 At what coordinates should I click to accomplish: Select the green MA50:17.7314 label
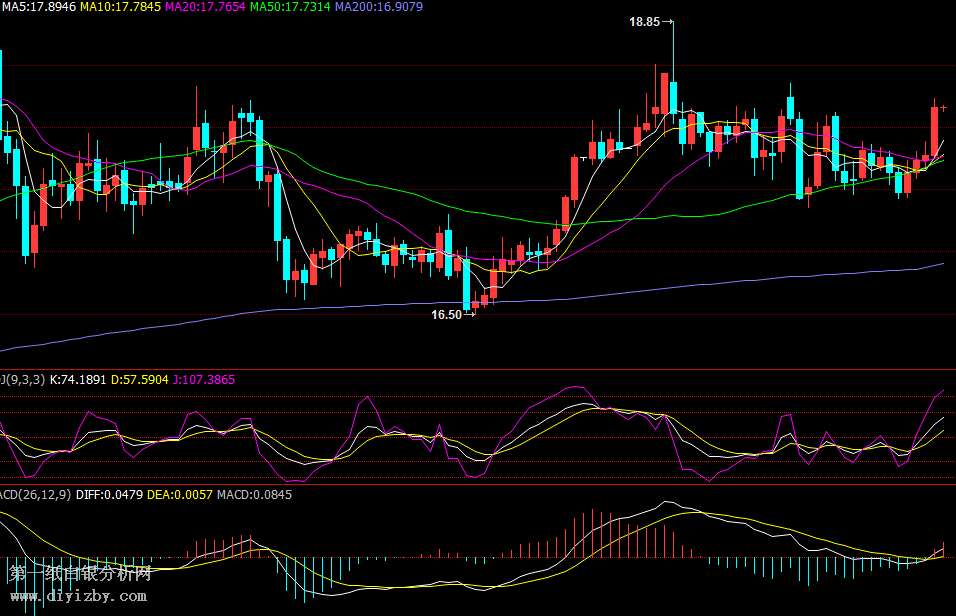(290, 7)
